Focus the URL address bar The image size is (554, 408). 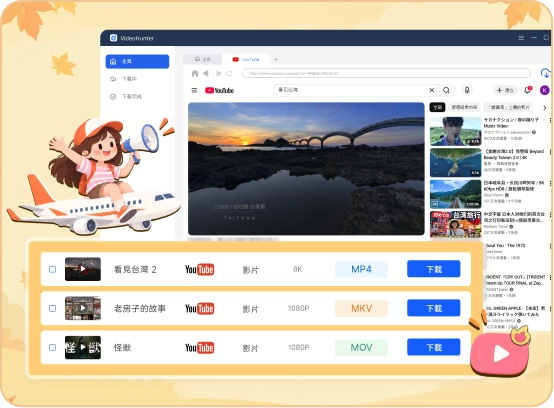[x=386, y=73]
